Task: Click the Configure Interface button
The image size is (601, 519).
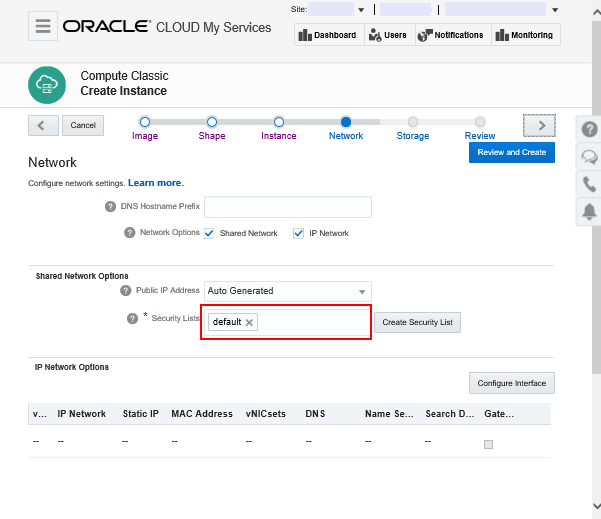Action: click(512, 383)
